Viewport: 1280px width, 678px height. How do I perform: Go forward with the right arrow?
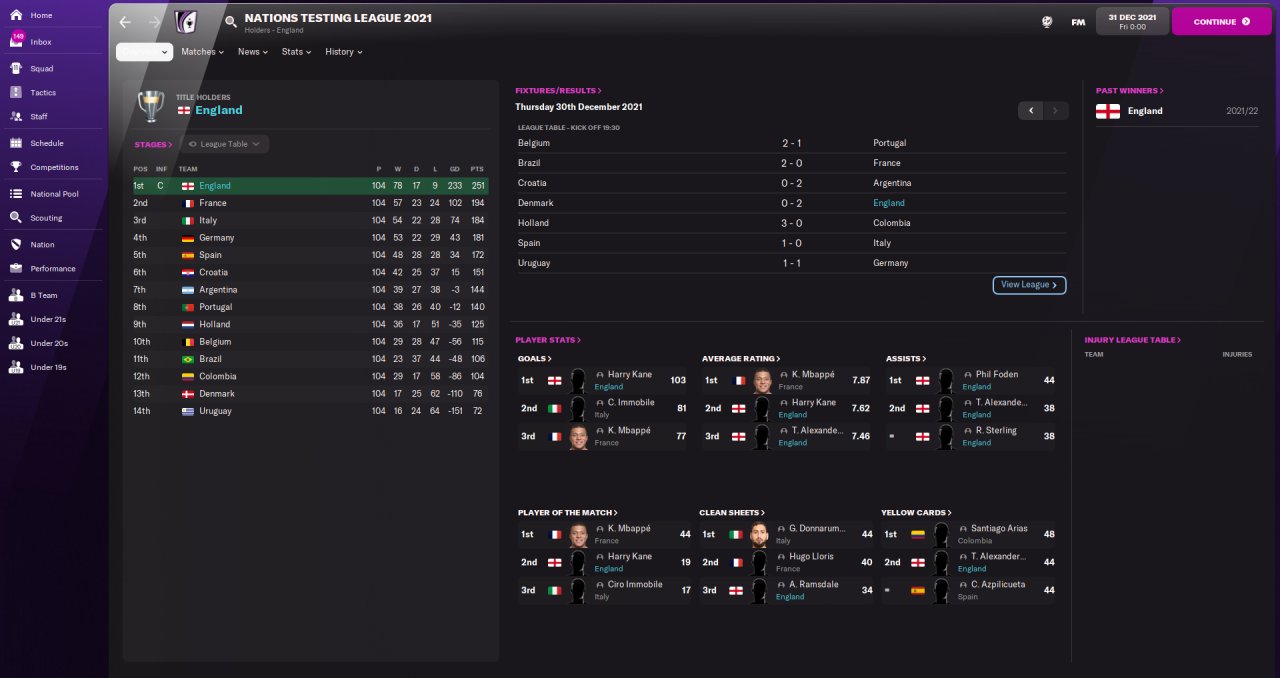click(x=154, y=21)
